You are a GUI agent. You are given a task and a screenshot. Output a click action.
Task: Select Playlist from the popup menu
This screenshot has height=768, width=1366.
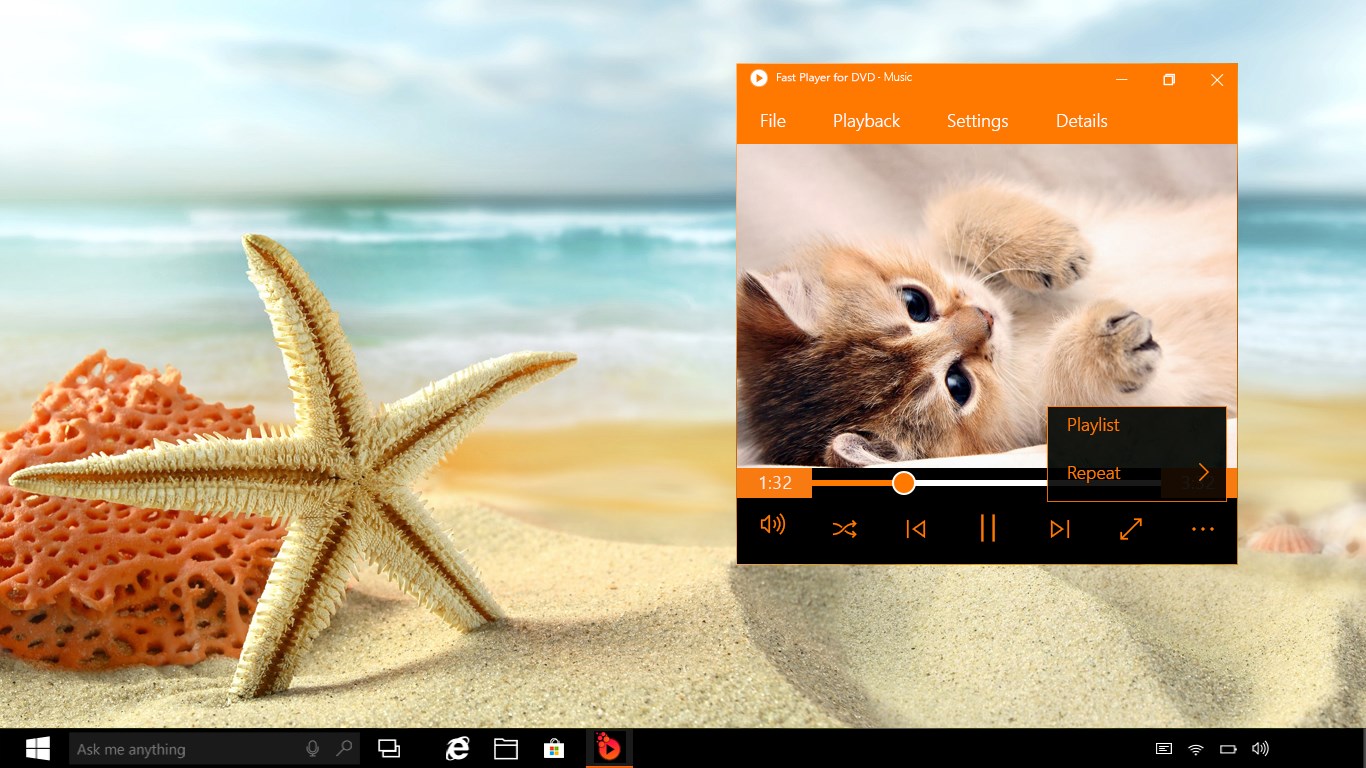pos(1092,425)
